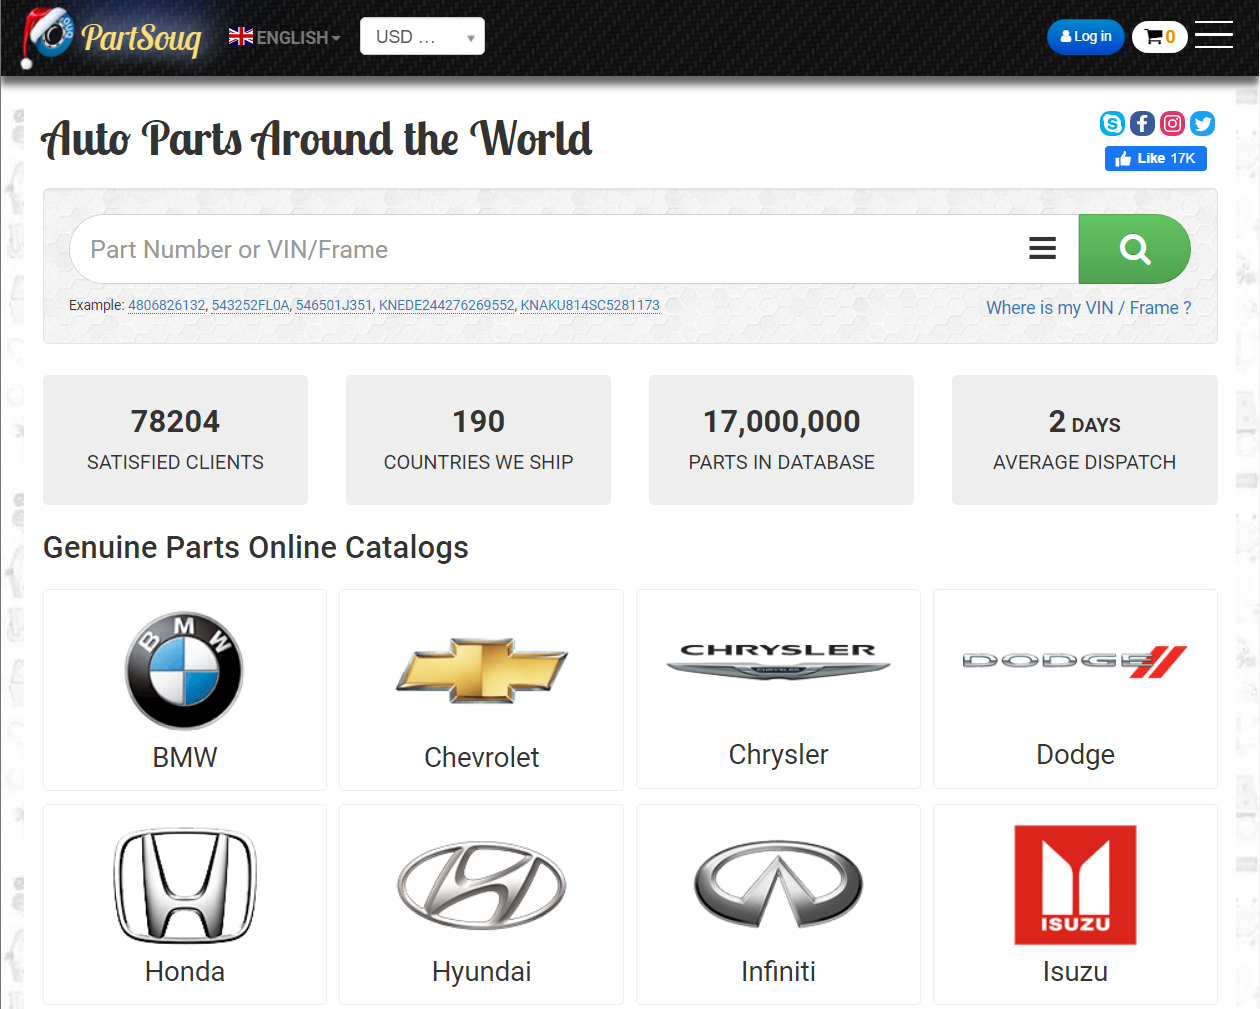Open the Twitter social icon

point(1202,123)
